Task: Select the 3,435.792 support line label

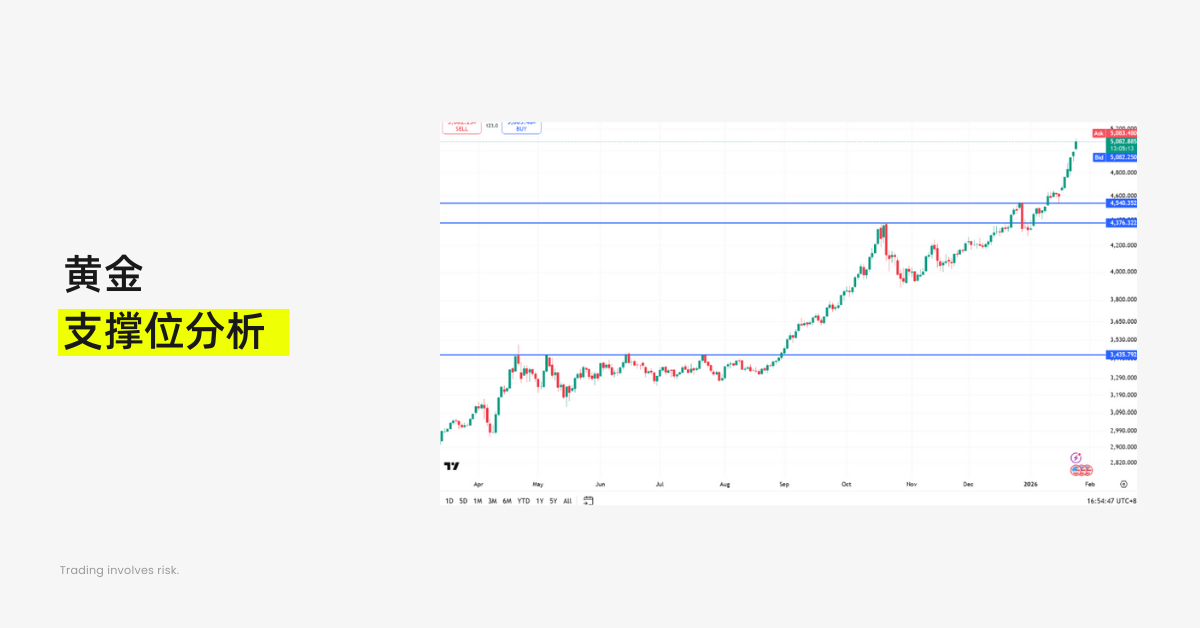Action: pyautogui.click(x=1121, y=355)
